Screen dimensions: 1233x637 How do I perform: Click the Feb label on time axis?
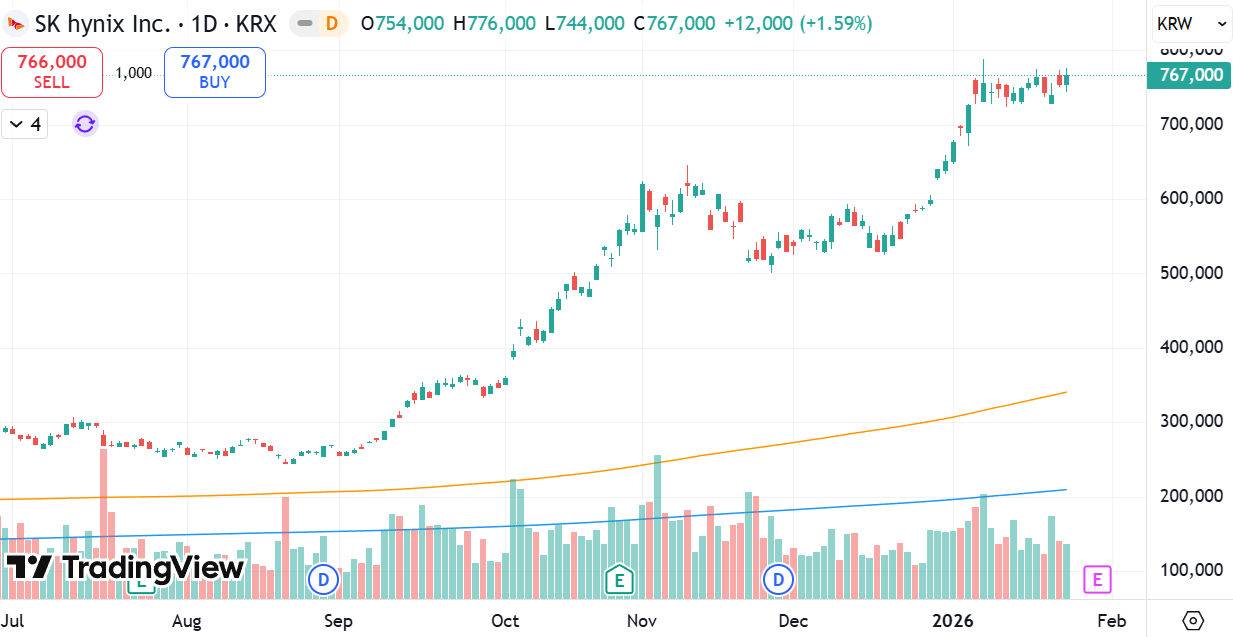(1111, 621)
